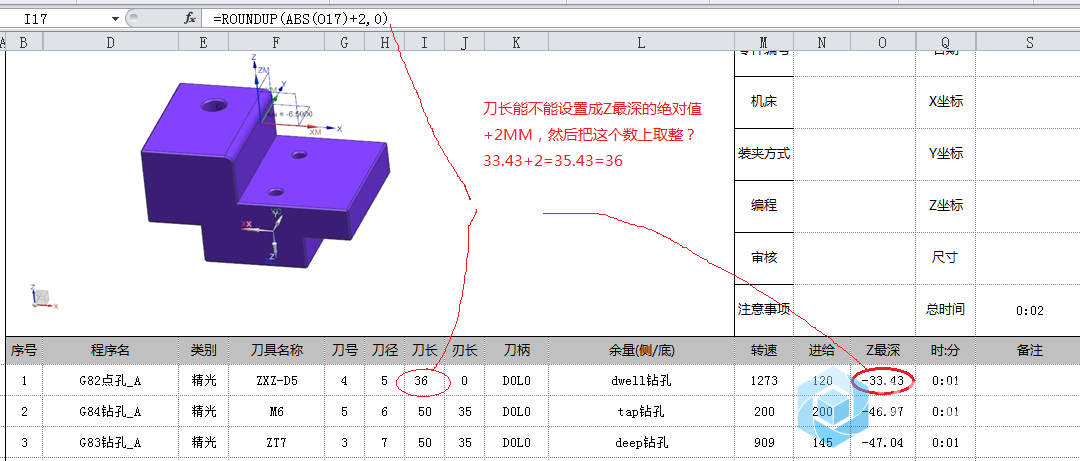The width and height of the screenshot is (1080, 461).
Task: Click the ZT7 tool name cell
Action: [276, 442]
